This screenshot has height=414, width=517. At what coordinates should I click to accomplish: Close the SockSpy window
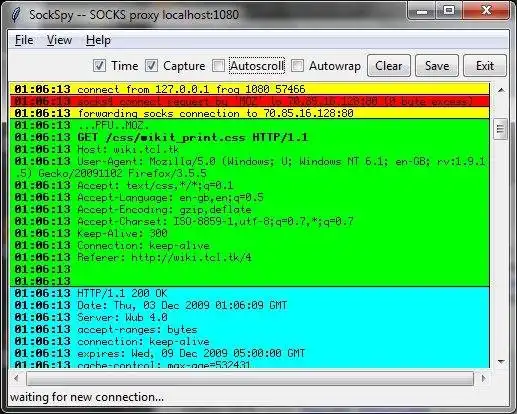click(x=486, y=12)
